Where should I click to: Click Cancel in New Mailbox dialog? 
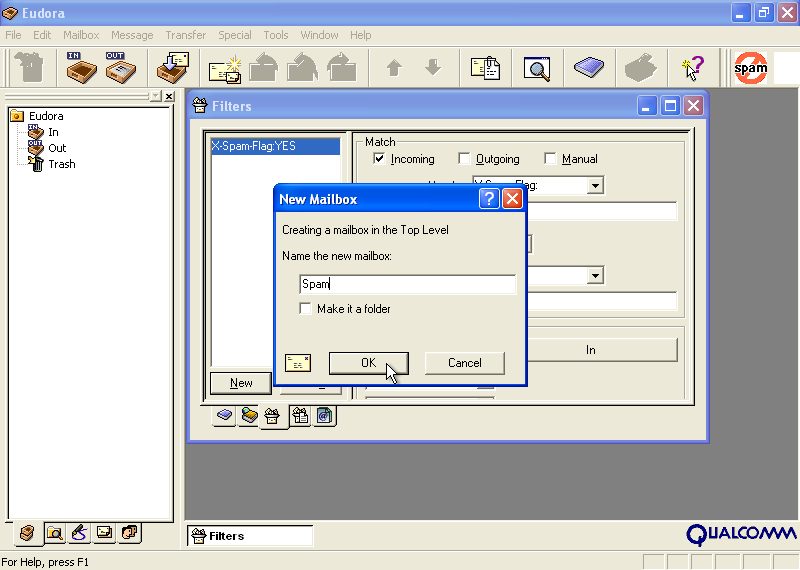pos(464,363)
